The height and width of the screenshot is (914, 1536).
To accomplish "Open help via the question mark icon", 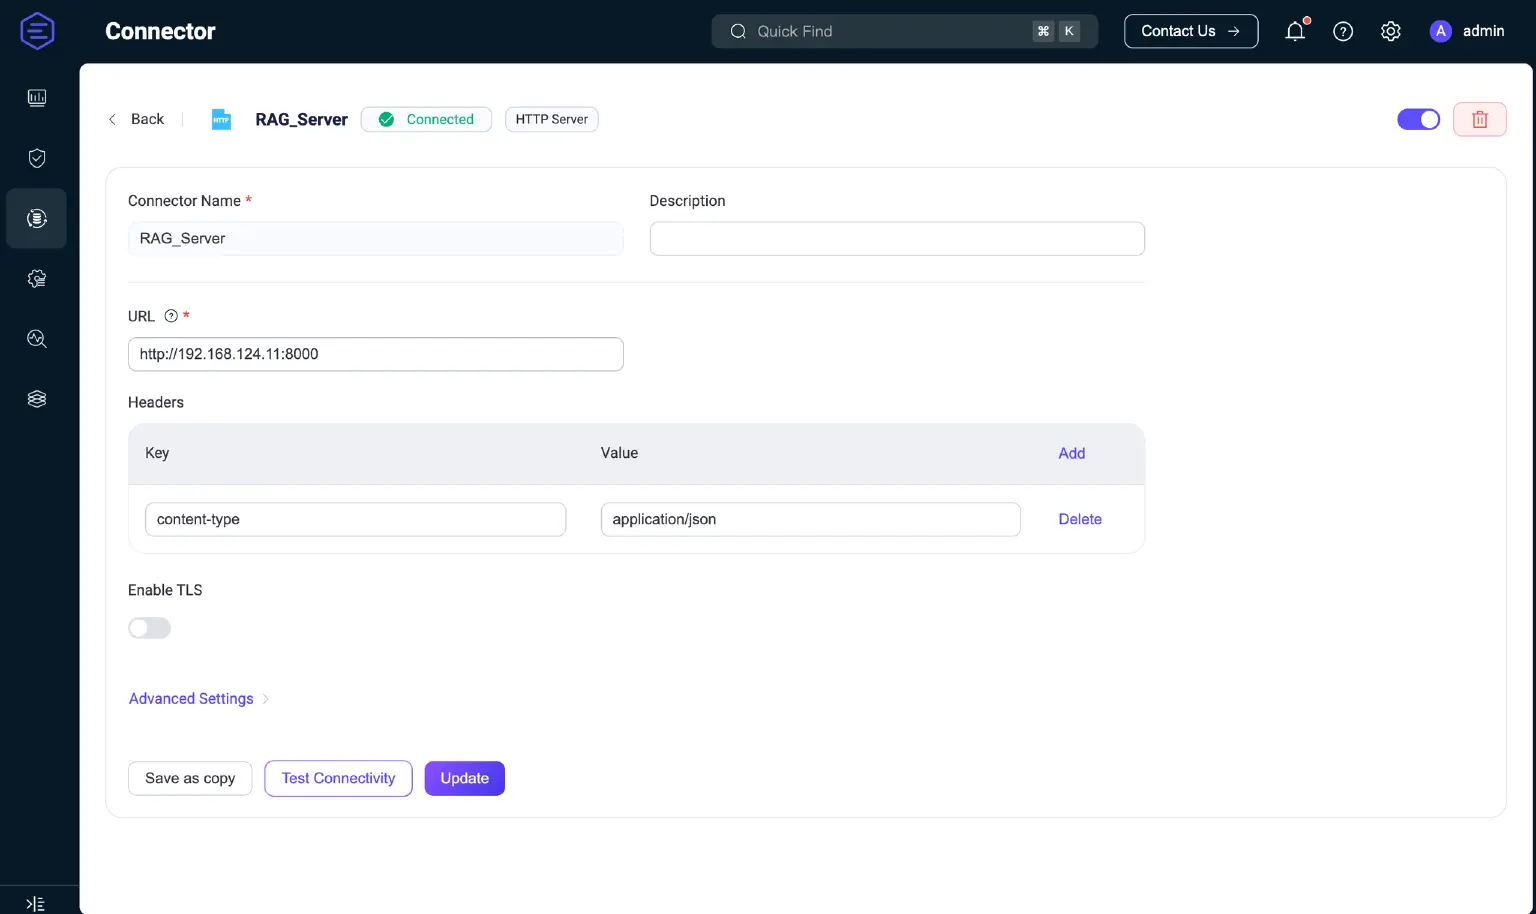I will tap(1343, 31).
